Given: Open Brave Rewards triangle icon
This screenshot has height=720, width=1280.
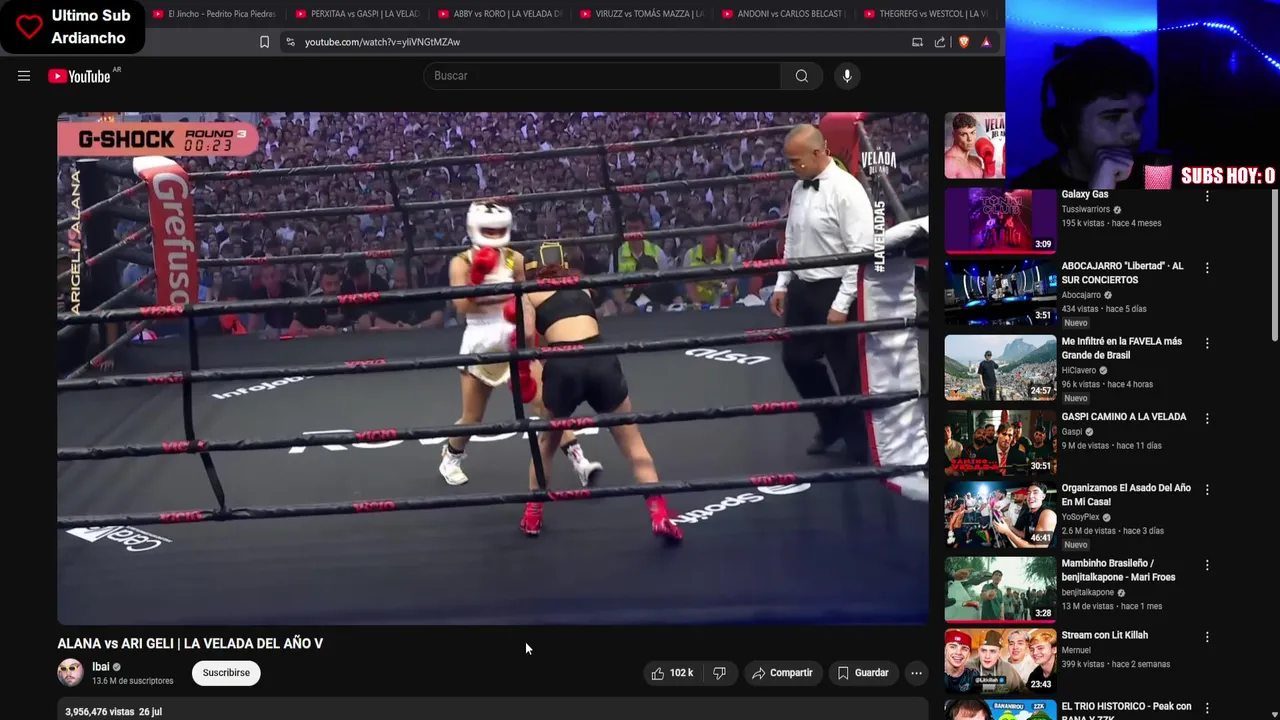Looking at the screenshot, I should click(x=986, y=42).
